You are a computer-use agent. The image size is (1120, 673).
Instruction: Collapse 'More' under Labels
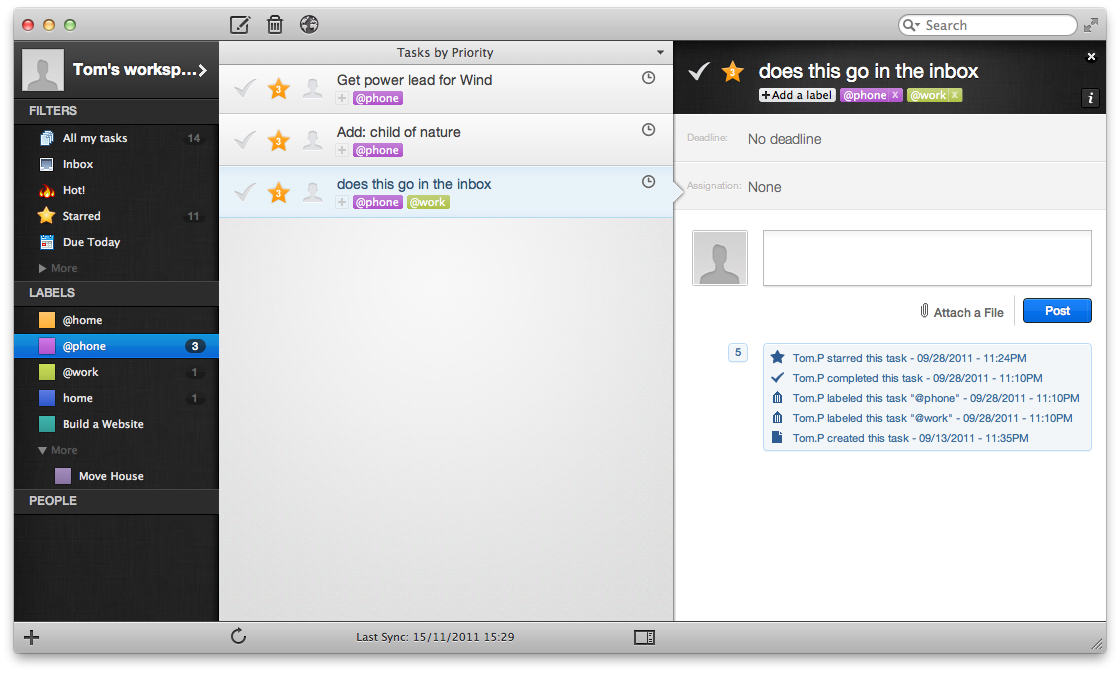58,450
